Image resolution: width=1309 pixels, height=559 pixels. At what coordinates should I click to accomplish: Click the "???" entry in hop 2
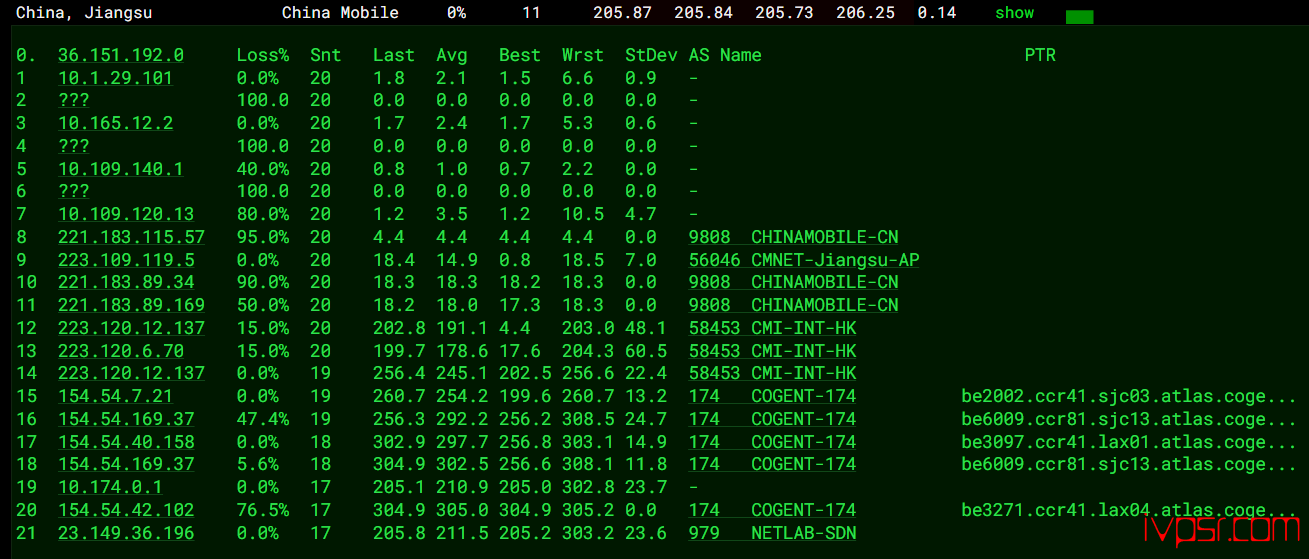pos(74,100)
